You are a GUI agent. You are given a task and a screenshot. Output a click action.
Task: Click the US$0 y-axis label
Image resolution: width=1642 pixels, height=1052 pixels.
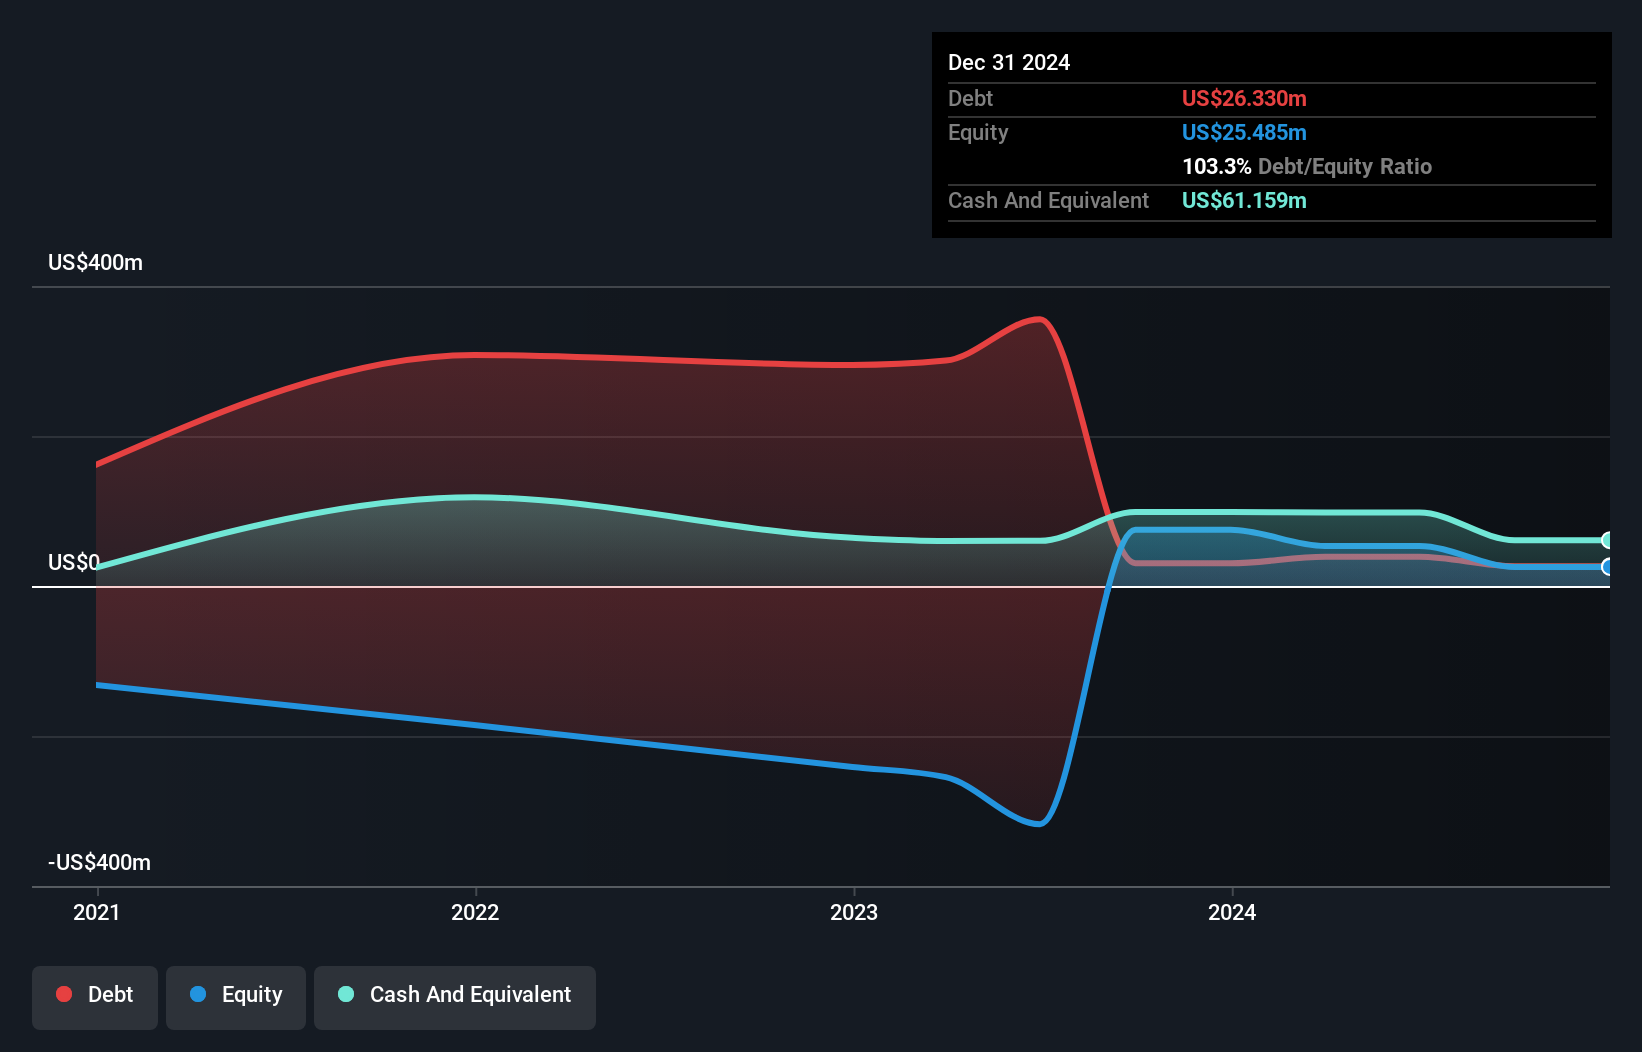(x=74, y=562)
